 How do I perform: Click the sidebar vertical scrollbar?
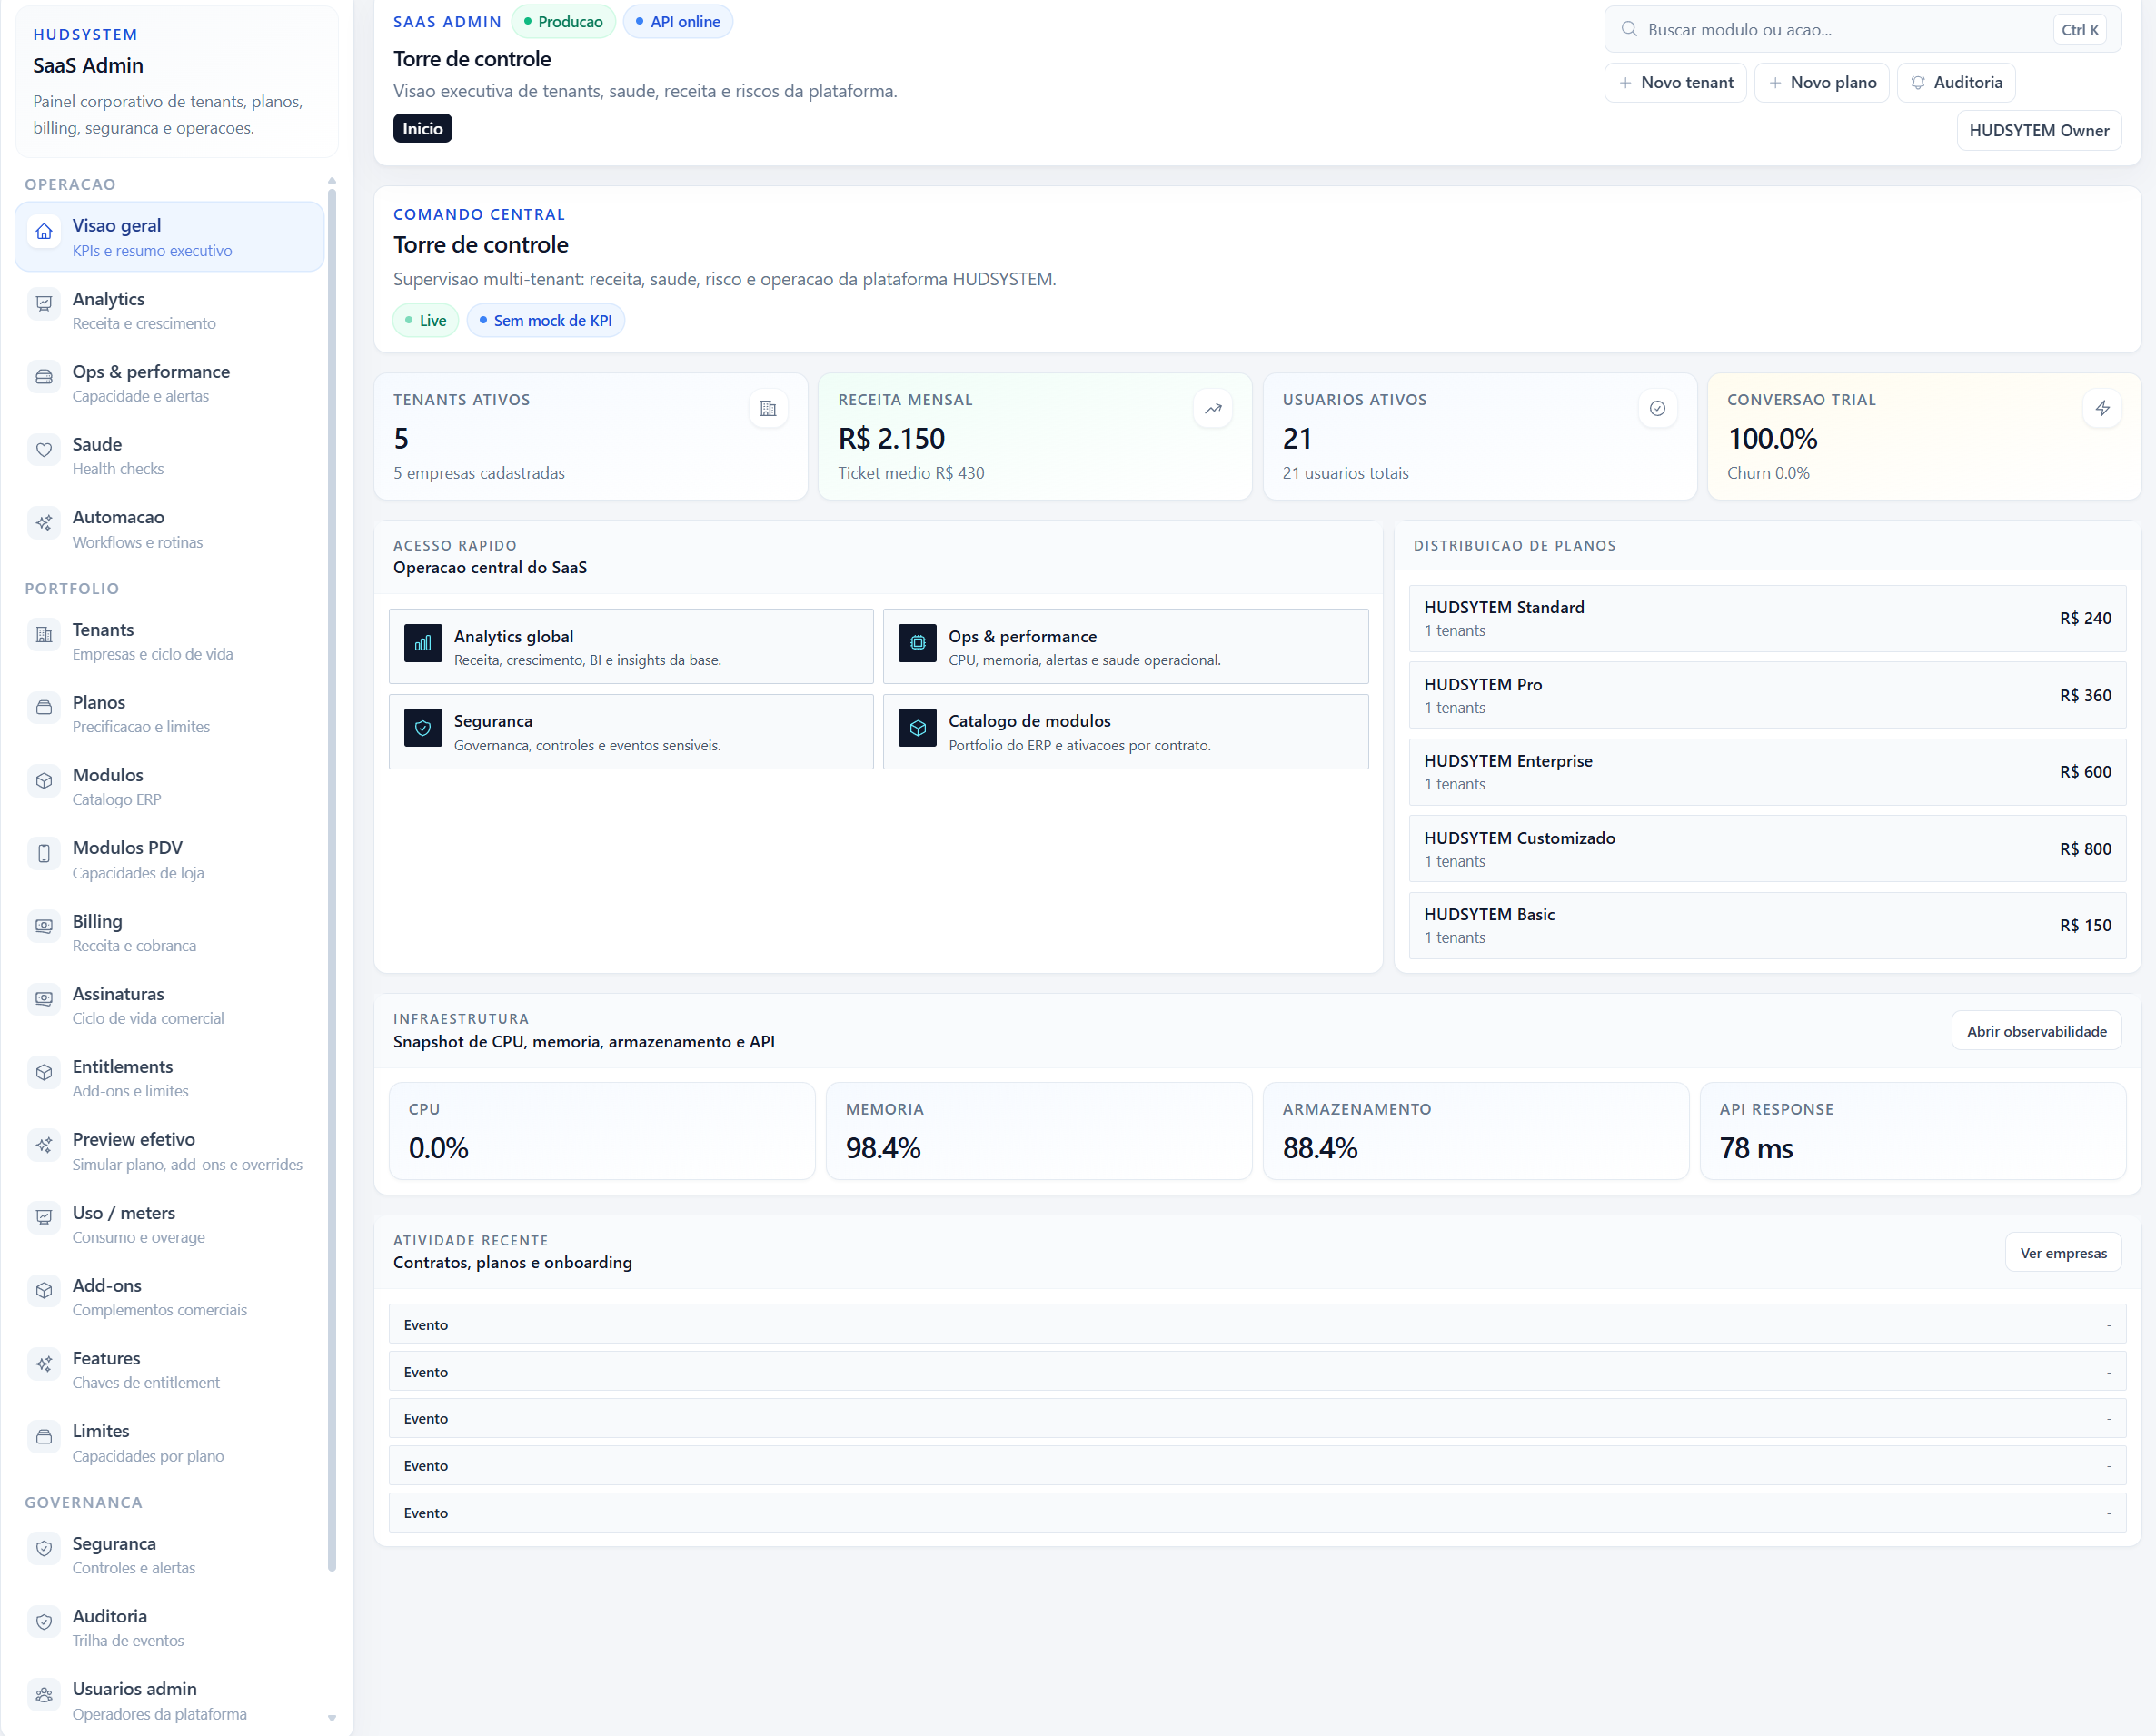click(x=331, y=880)
